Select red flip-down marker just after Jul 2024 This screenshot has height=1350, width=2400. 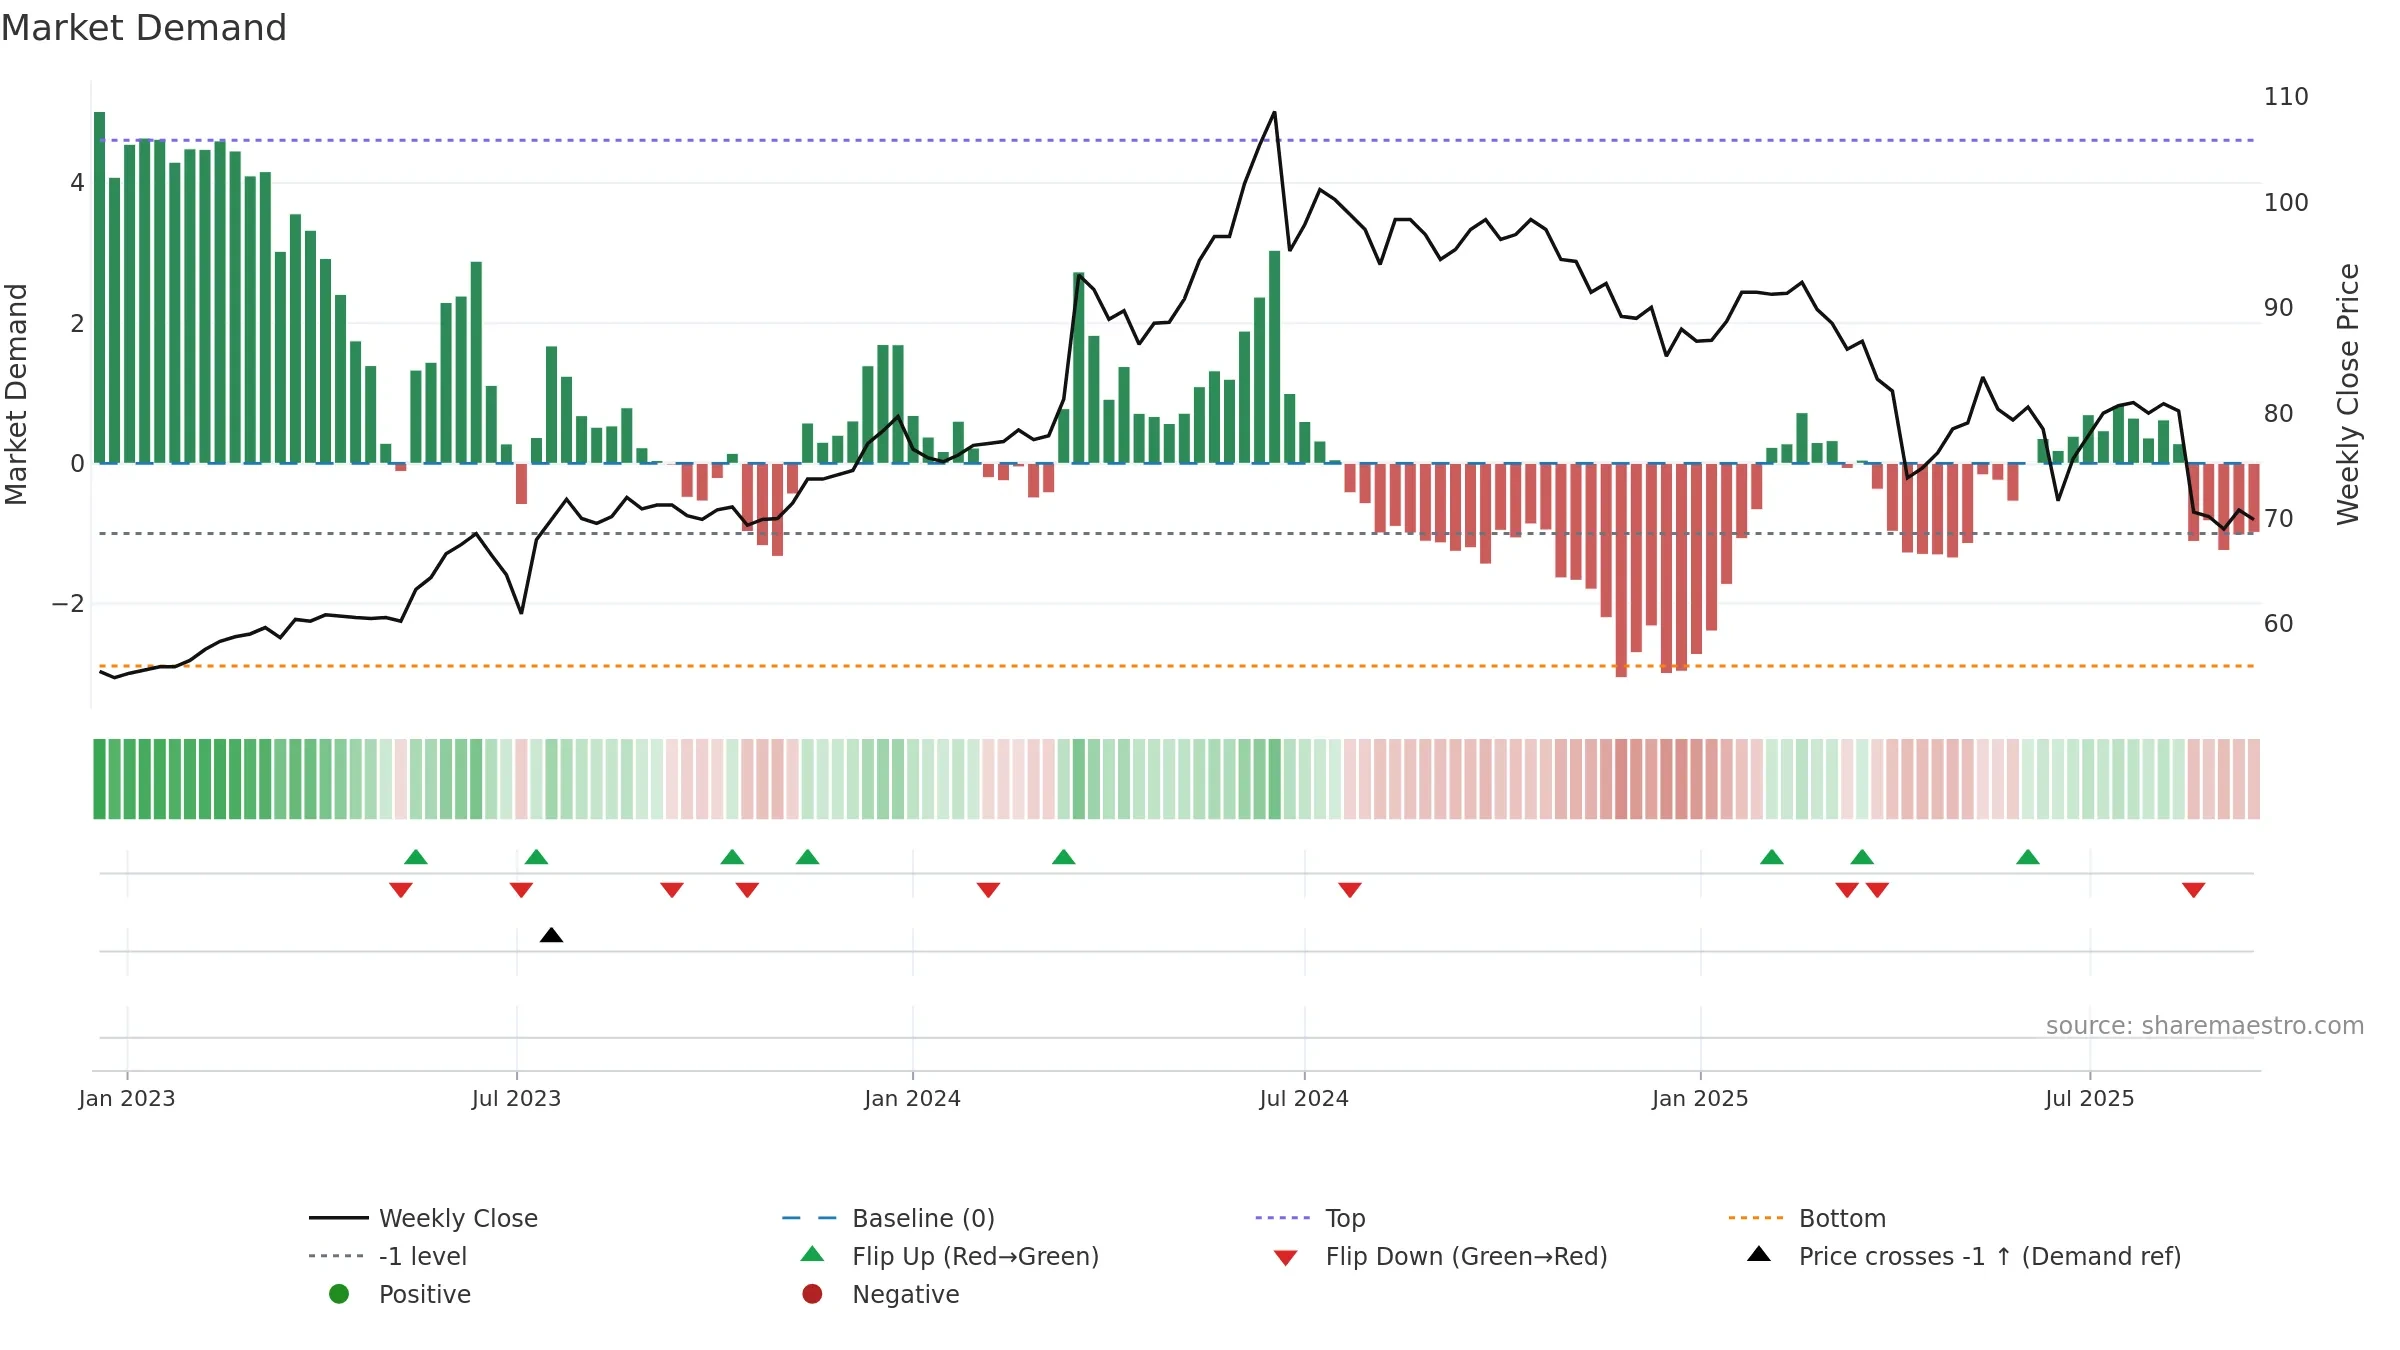coord(1349,890)
